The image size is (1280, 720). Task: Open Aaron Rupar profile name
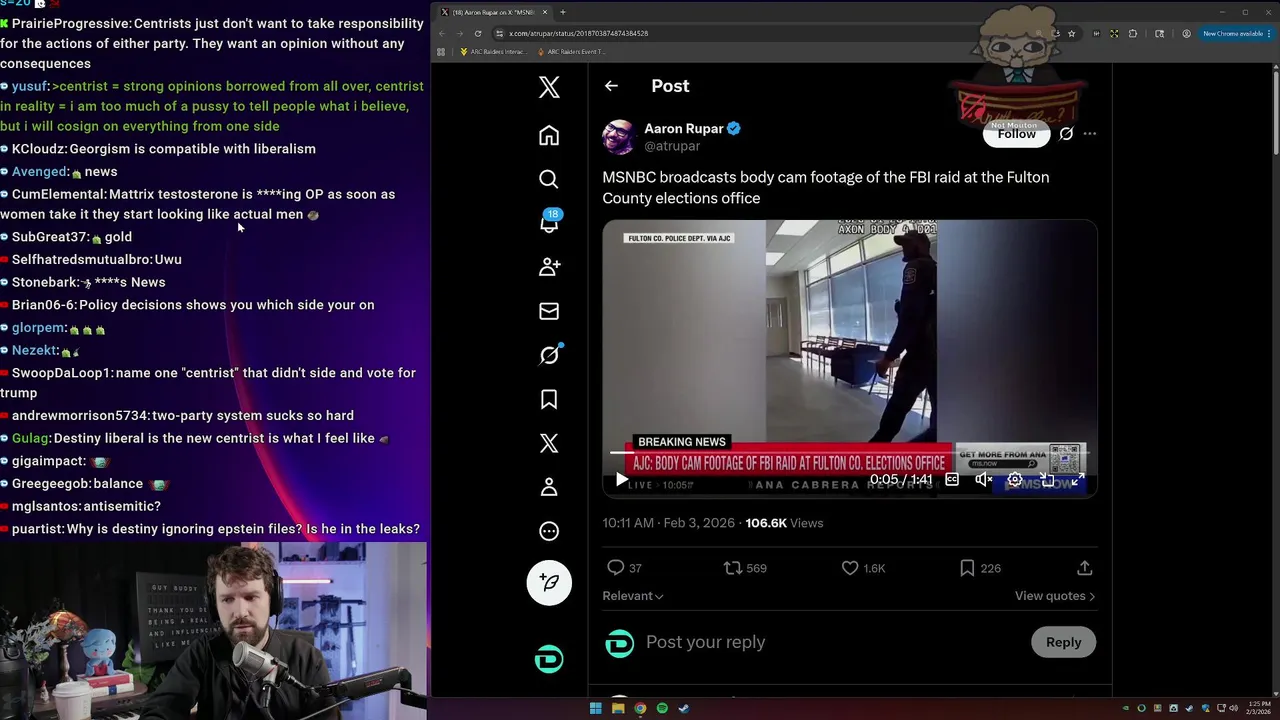(x=683, y=129)
